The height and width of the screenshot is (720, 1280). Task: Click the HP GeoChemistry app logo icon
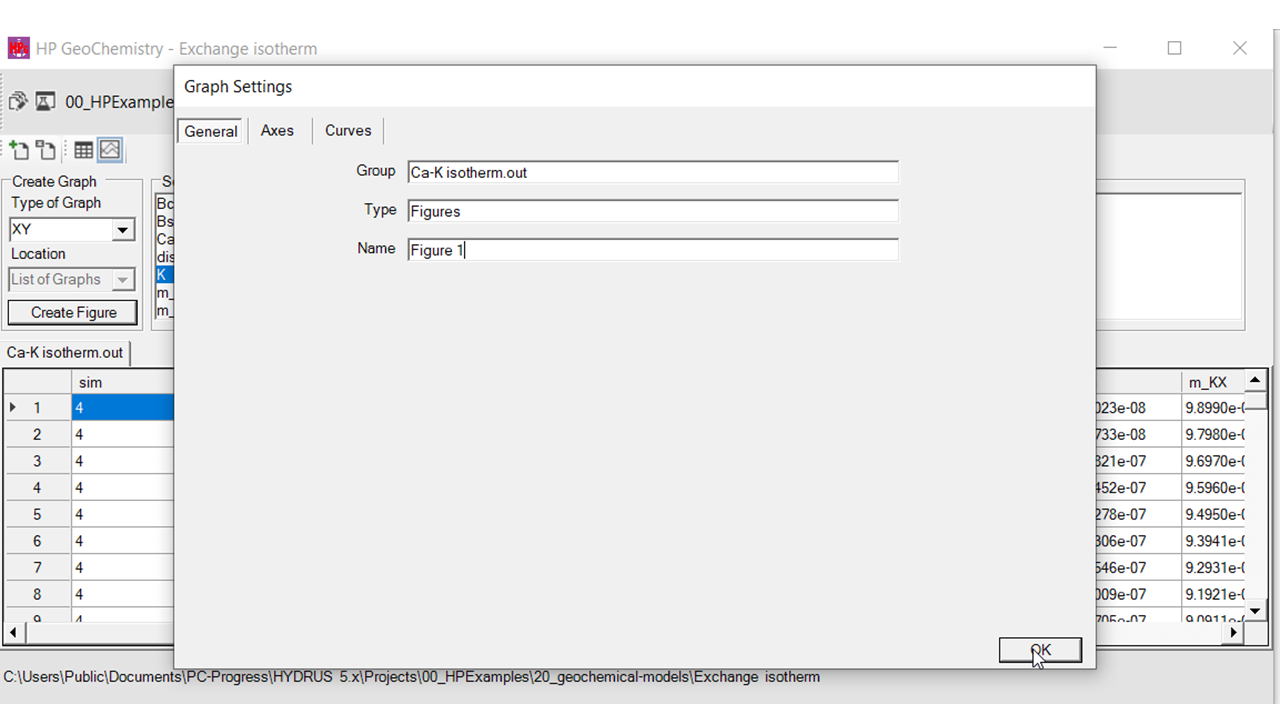(x=18, y=48)
